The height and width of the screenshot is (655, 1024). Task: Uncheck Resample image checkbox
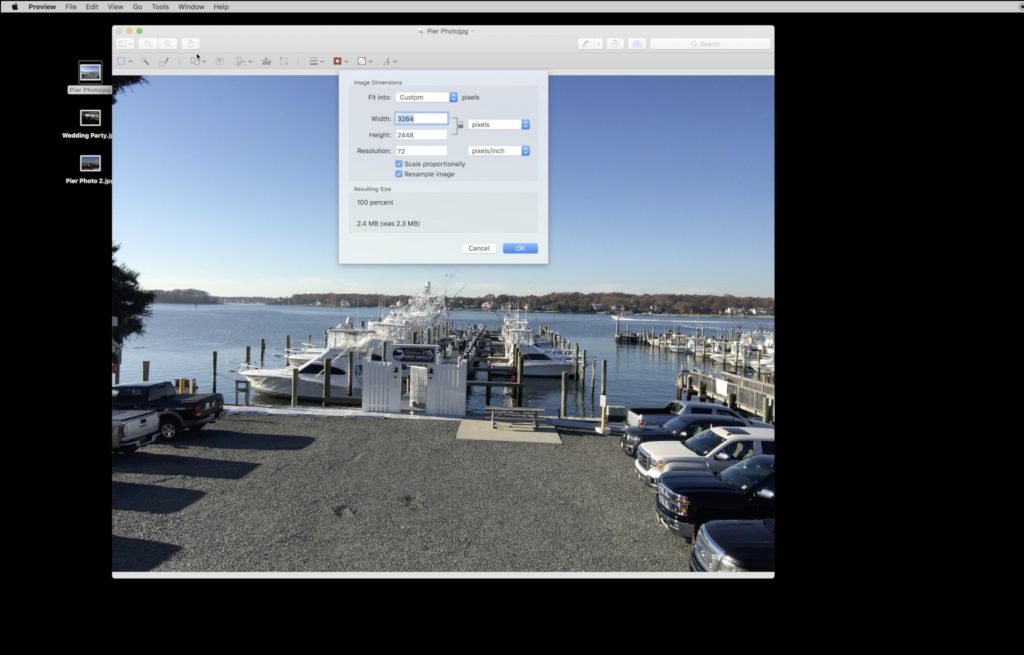tap(399, 174)
